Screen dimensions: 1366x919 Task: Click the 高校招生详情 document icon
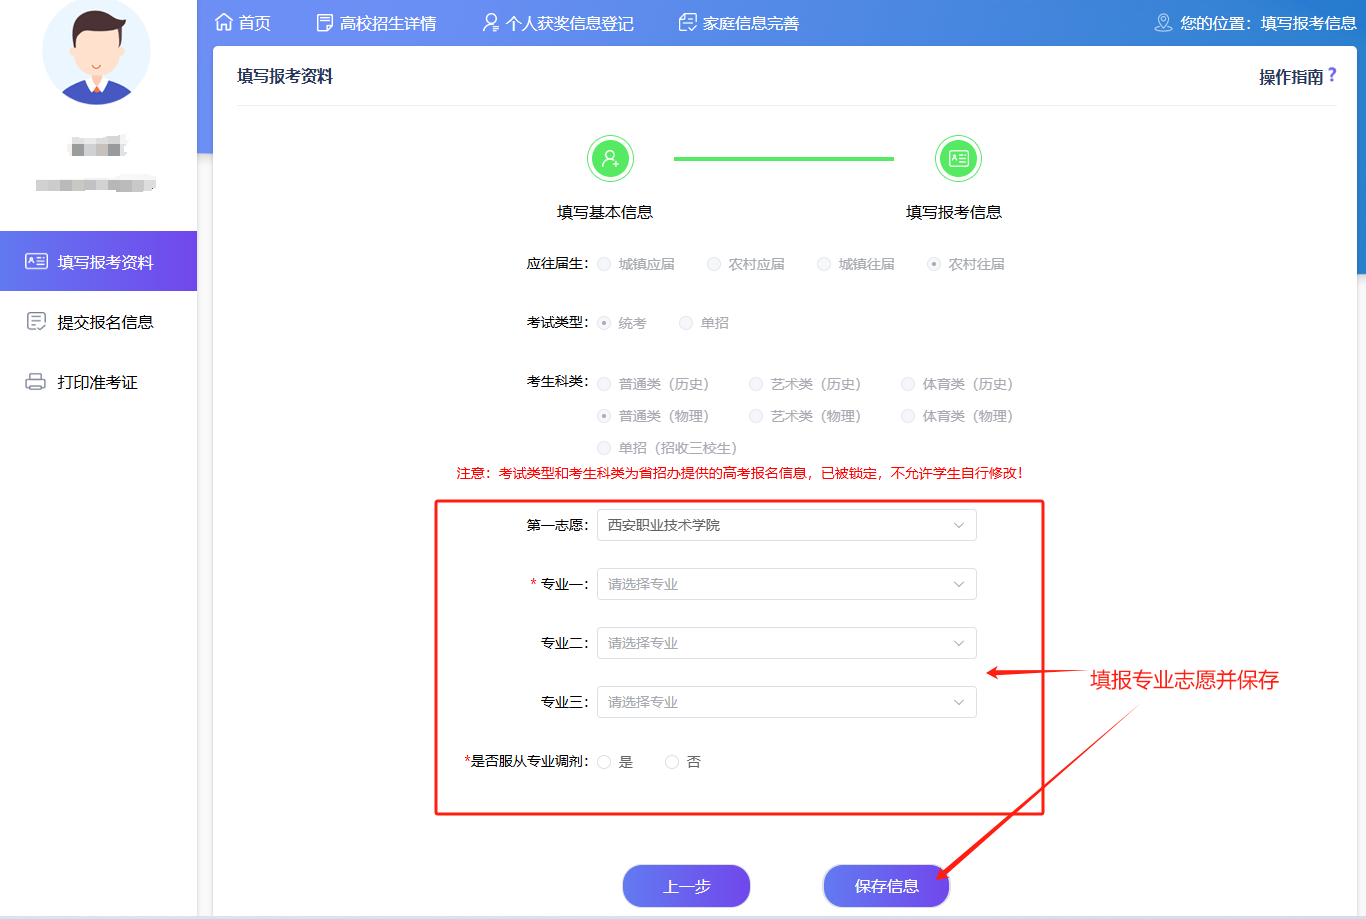point(324,22)
